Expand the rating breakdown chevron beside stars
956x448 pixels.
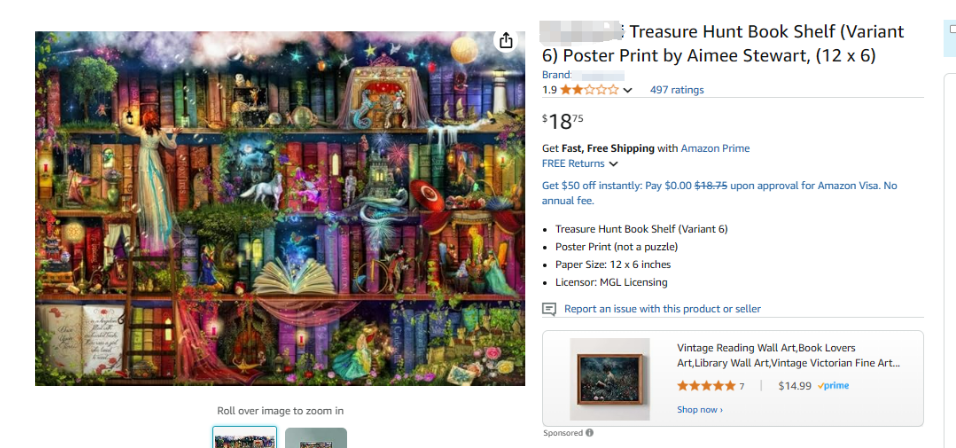pyautogui.click(x=627, y=90)
